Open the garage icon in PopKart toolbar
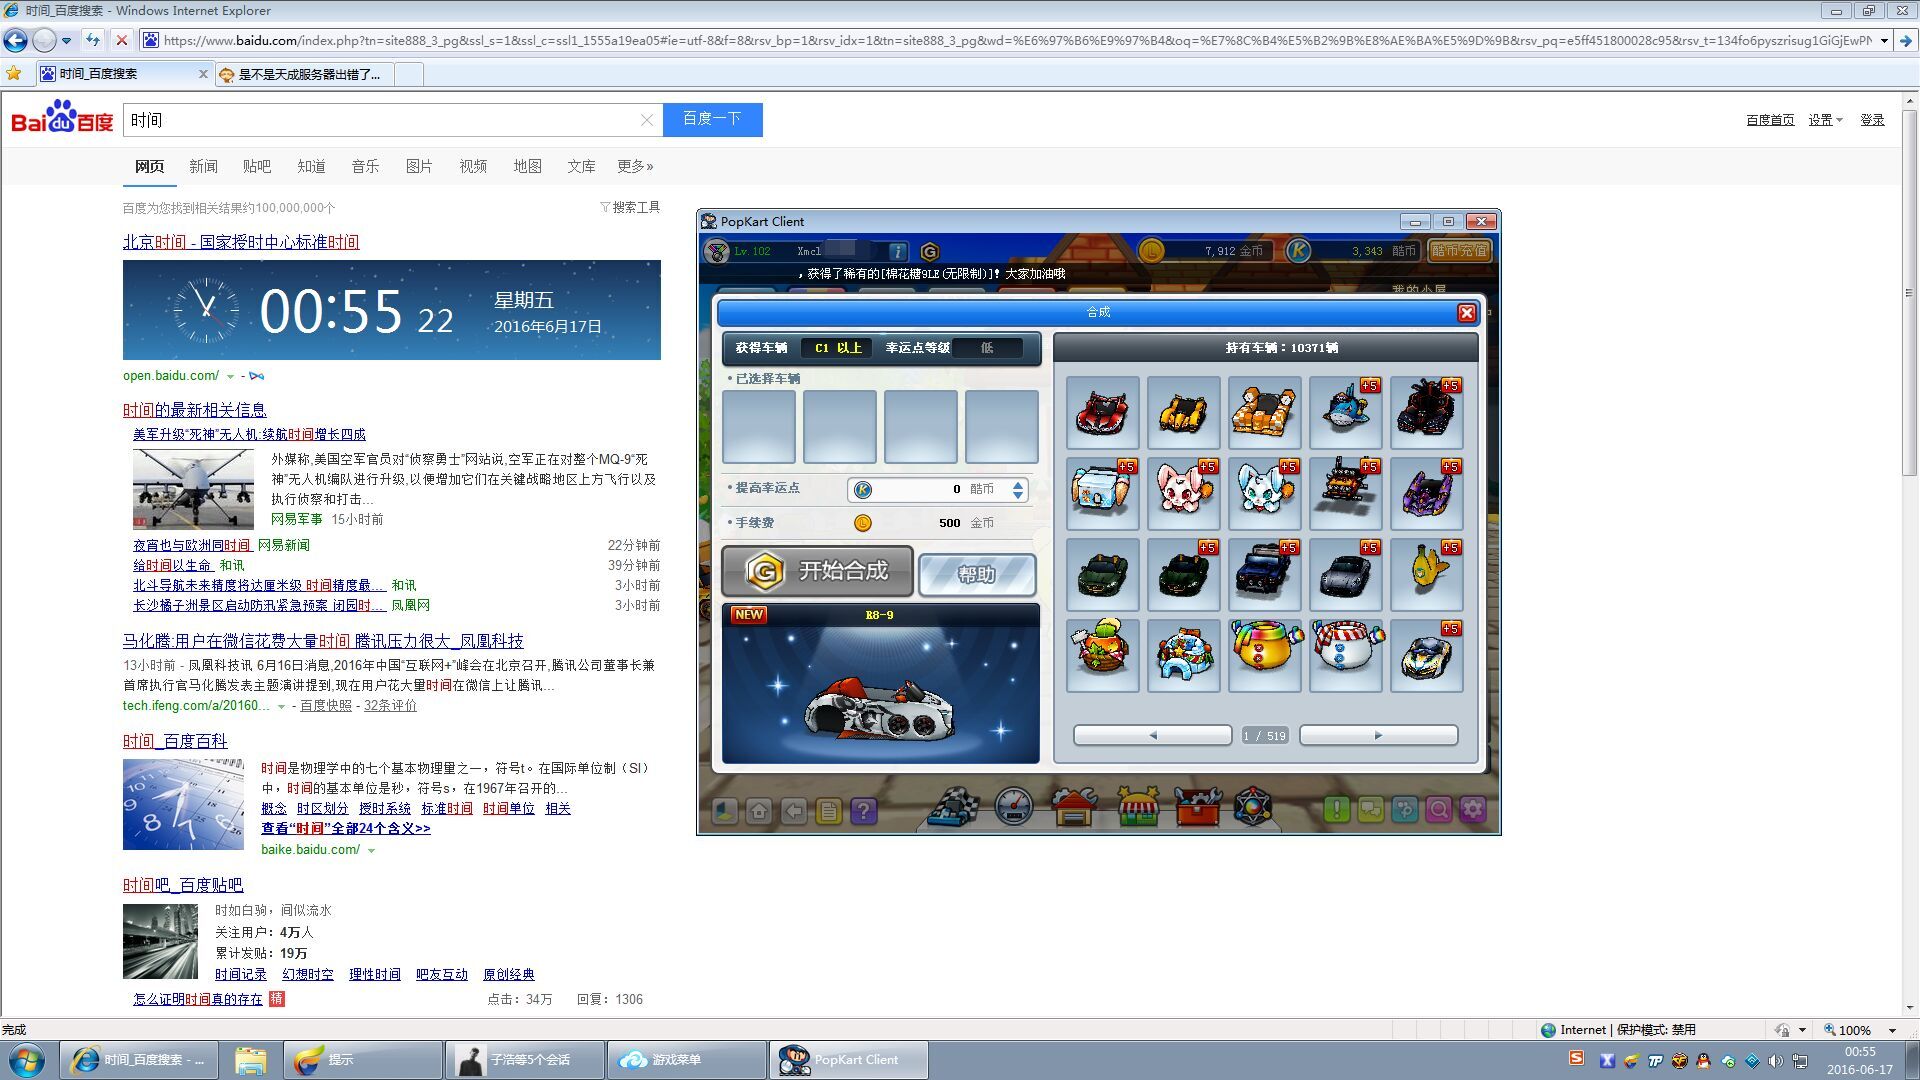This screenshot has width=1920, height=1080. (1073, 806)
